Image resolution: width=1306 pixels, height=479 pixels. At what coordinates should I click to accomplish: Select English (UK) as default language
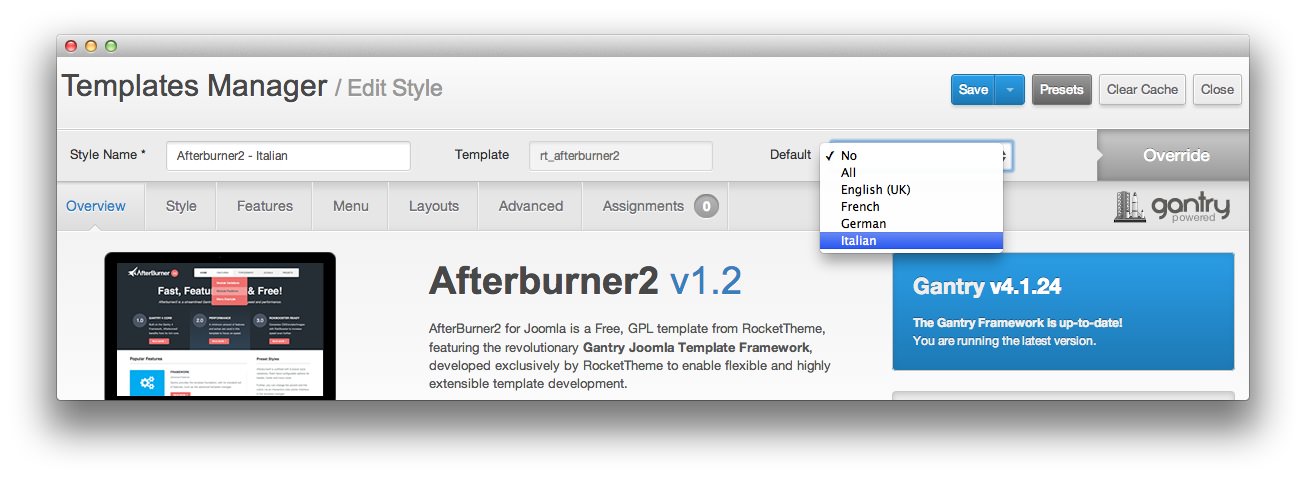(875, 190)
